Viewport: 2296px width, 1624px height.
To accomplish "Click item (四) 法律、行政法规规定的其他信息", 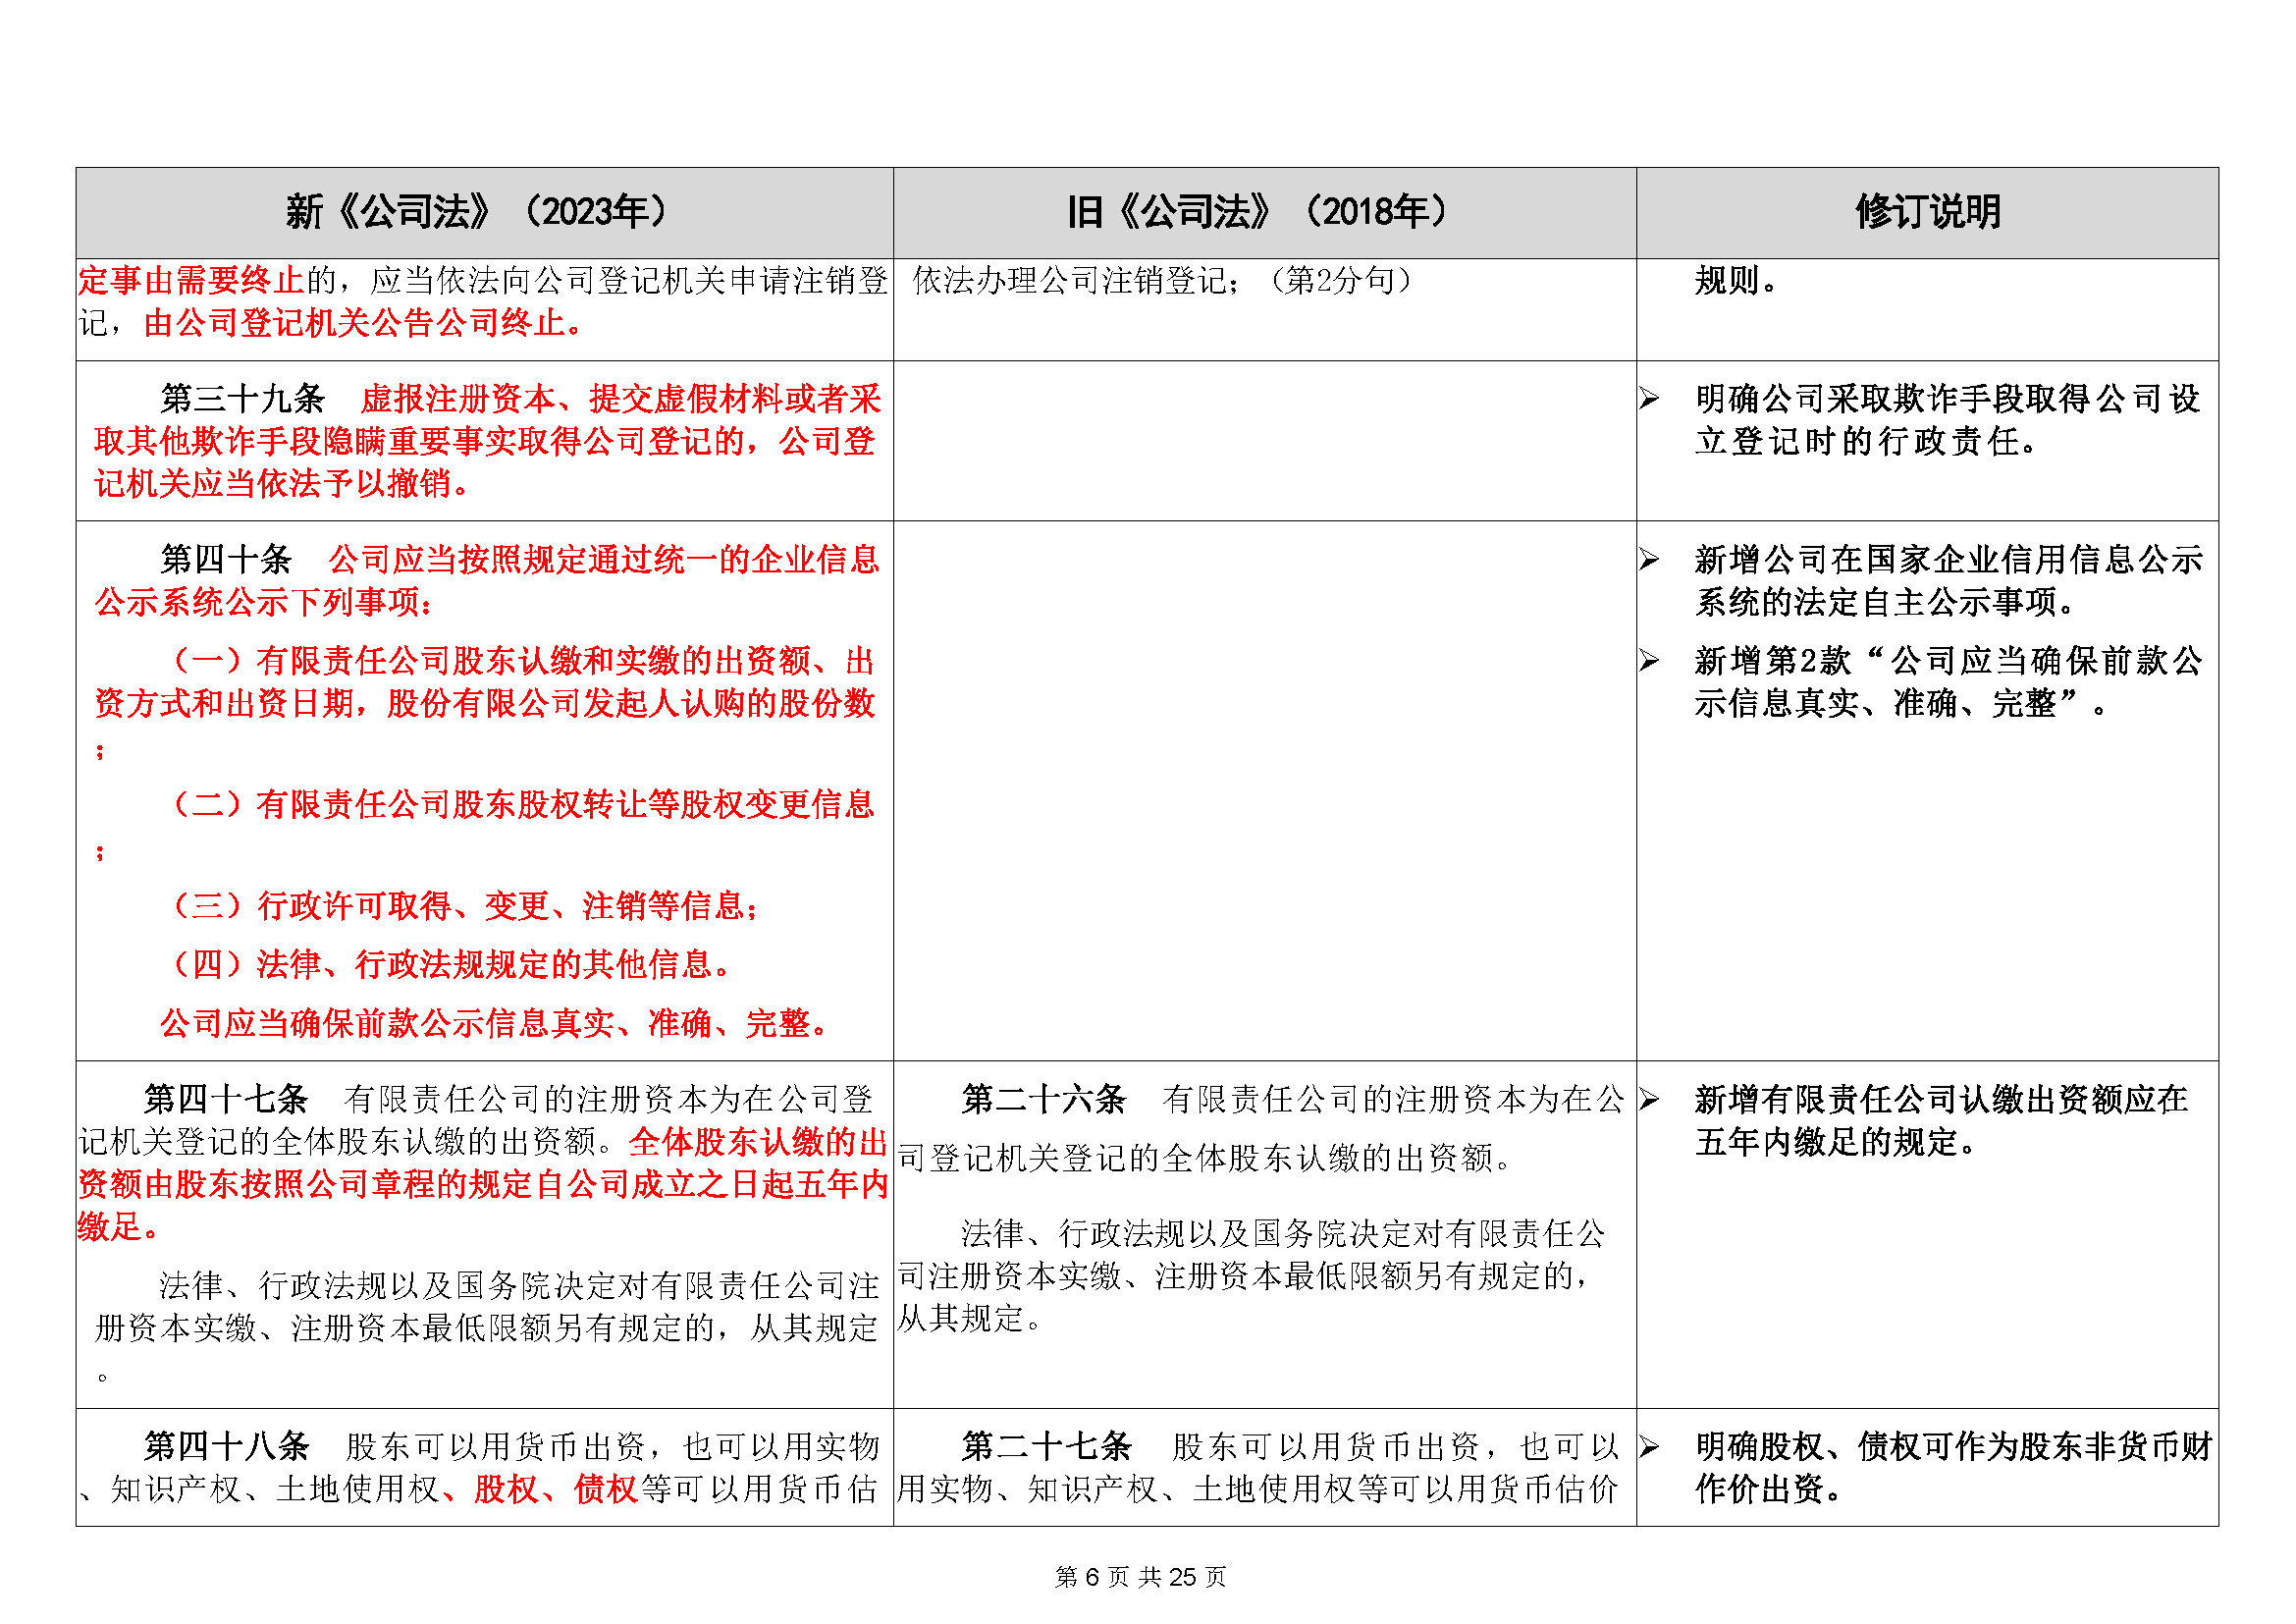I will coord(450,965).
